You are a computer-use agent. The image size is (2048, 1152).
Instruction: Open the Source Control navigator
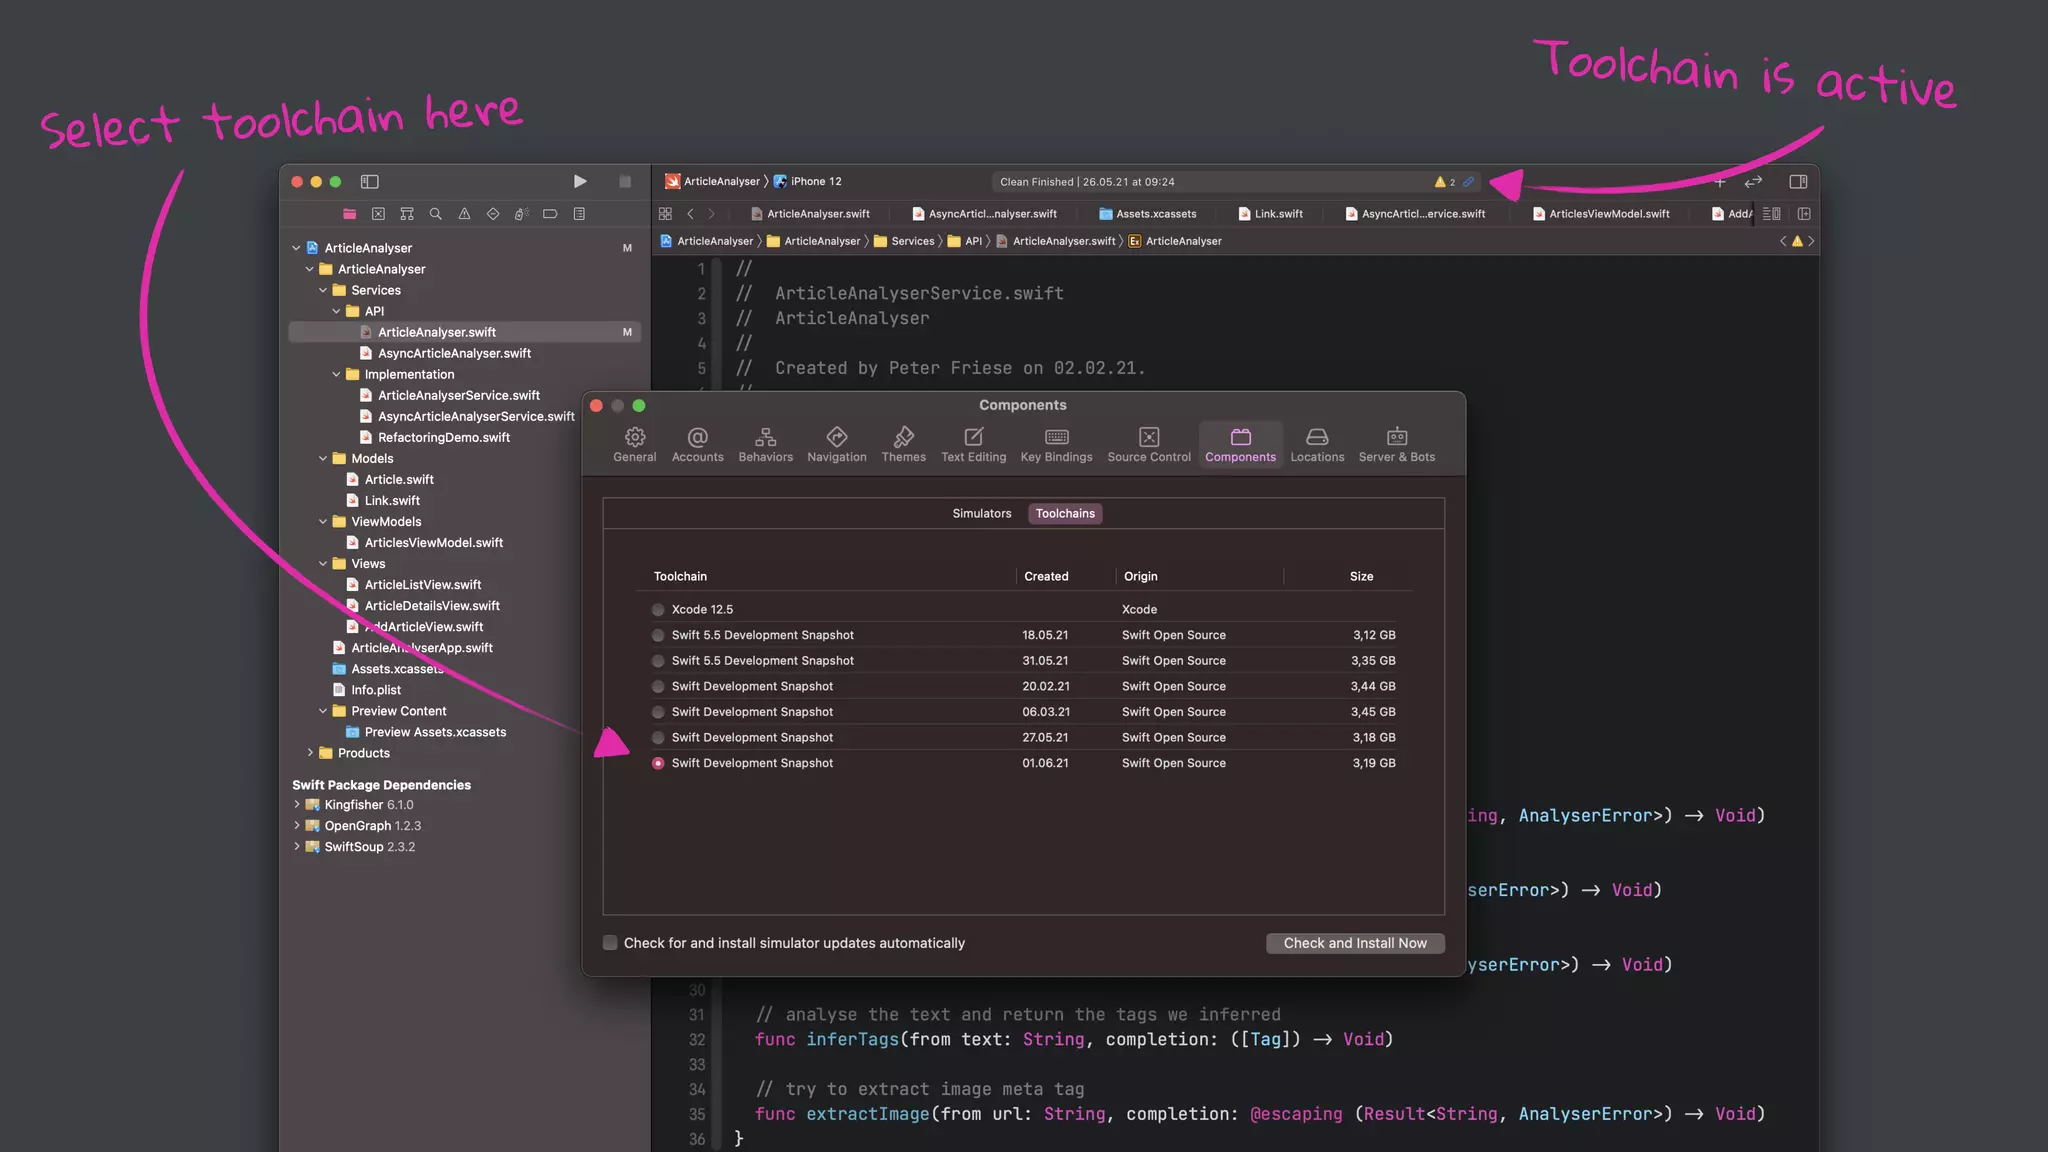pyautogui.click(x=378, y=214)
